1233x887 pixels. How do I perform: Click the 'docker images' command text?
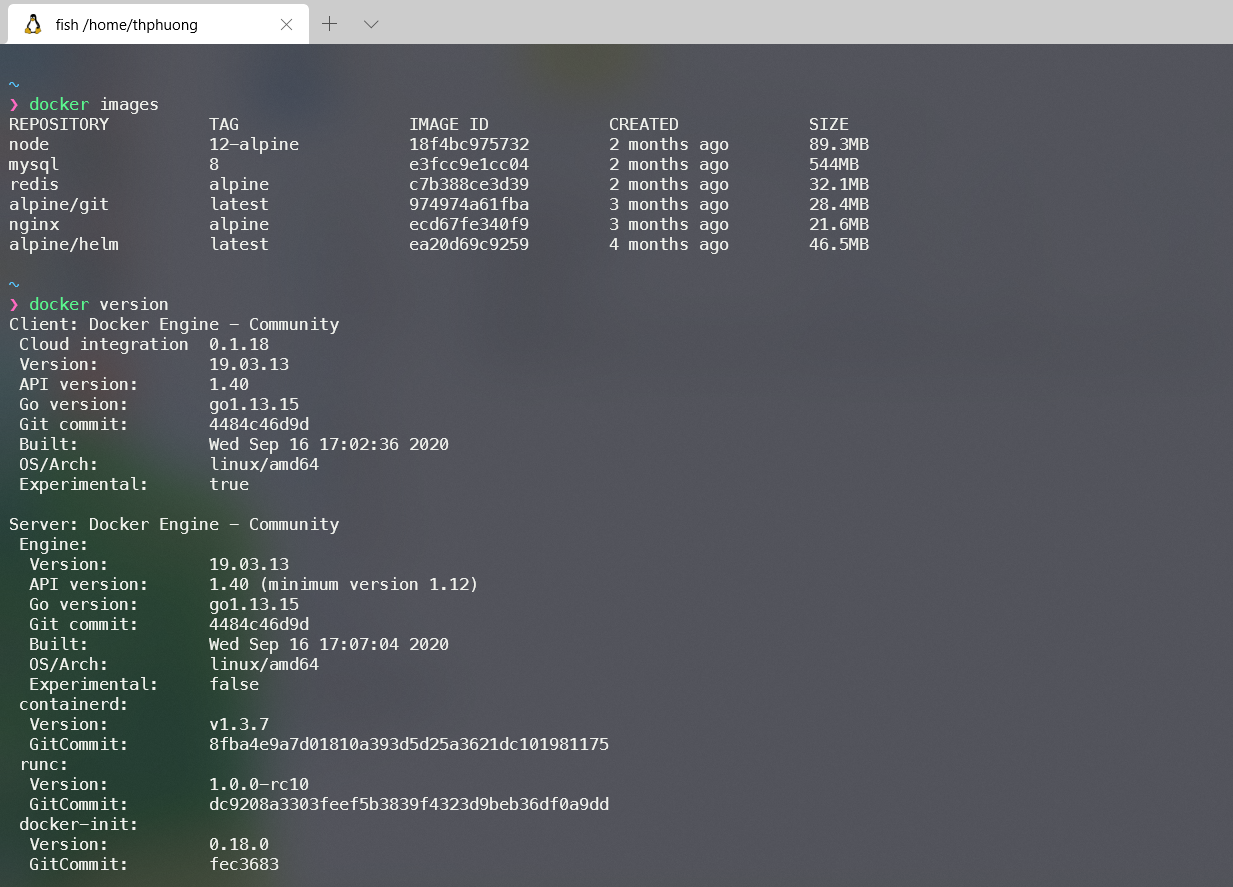[x=94, y=104]
